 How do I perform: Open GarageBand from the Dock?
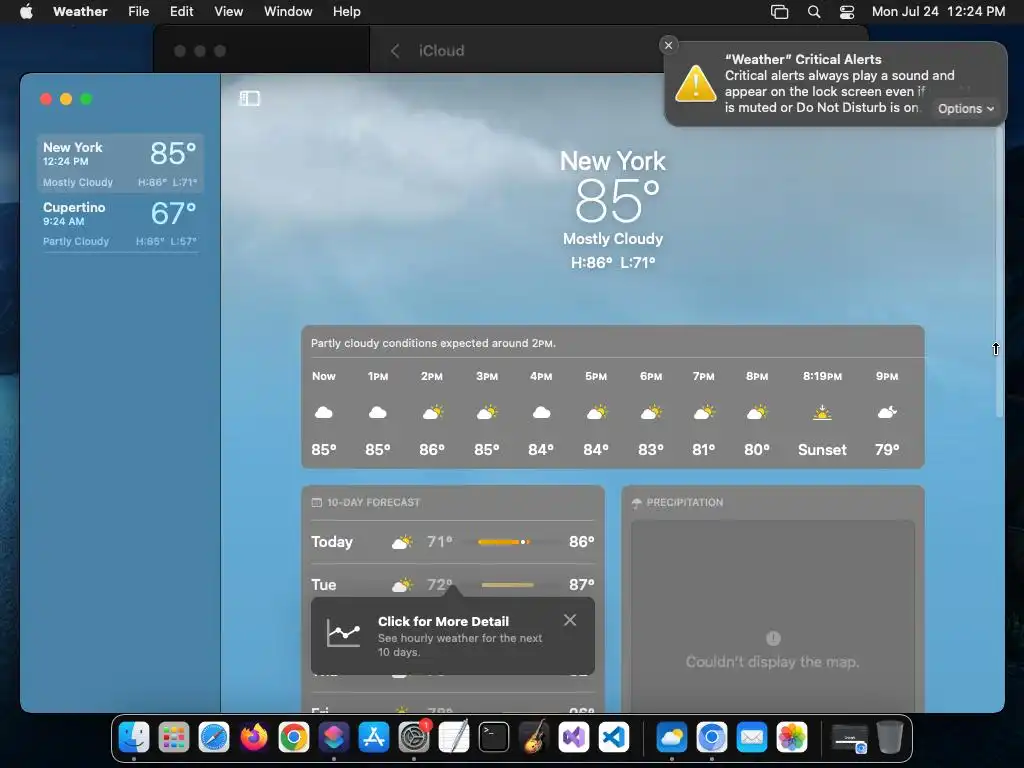click(x=534, y=737)
